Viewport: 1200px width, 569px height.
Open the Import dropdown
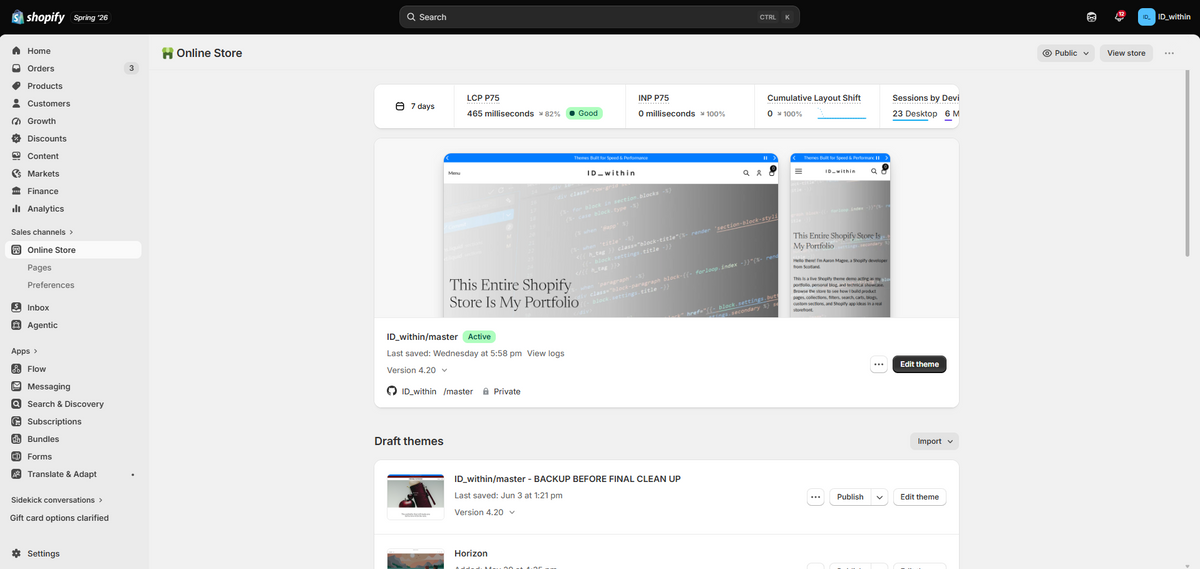[x=935, y=441]
